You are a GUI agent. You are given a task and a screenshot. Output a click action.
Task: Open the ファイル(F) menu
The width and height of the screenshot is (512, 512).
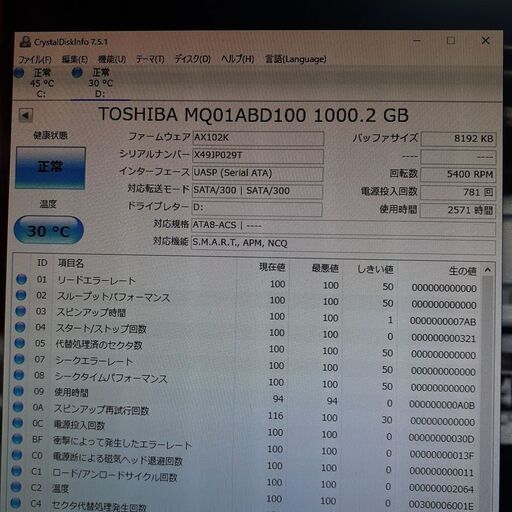tap(35, 60)
